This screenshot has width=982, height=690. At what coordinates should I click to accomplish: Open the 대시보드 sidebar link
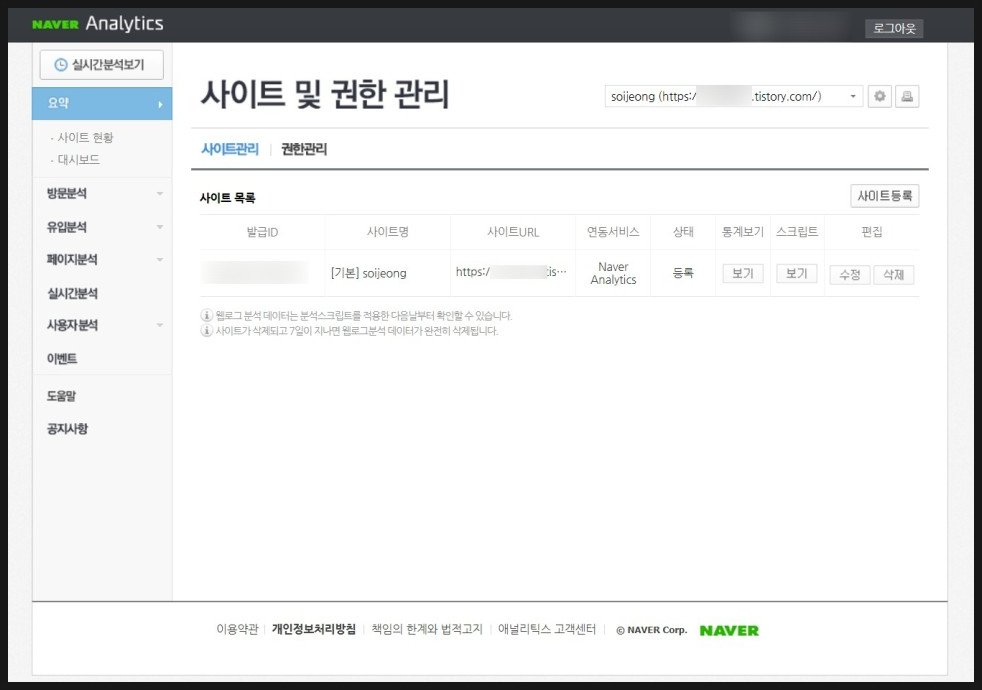[78, 159]
